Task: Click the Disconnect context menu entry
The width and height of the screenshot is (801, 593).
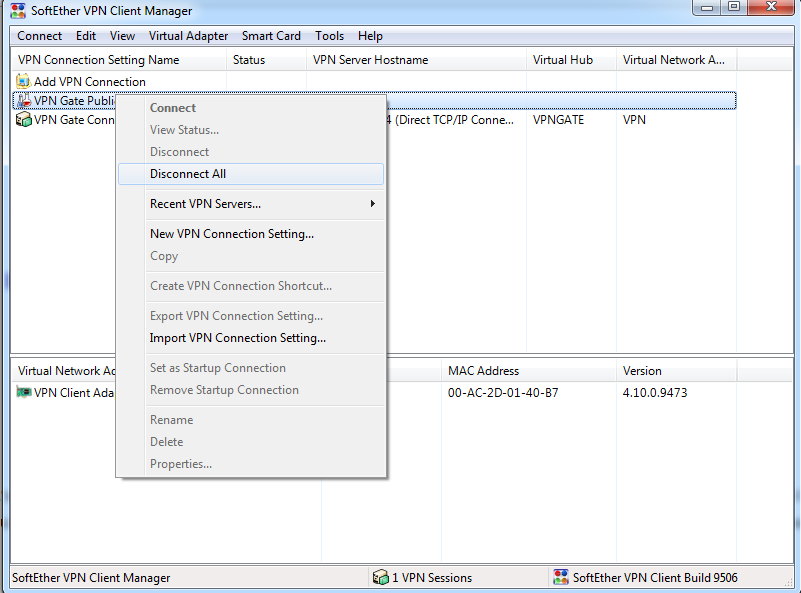Action: [251, 152]
